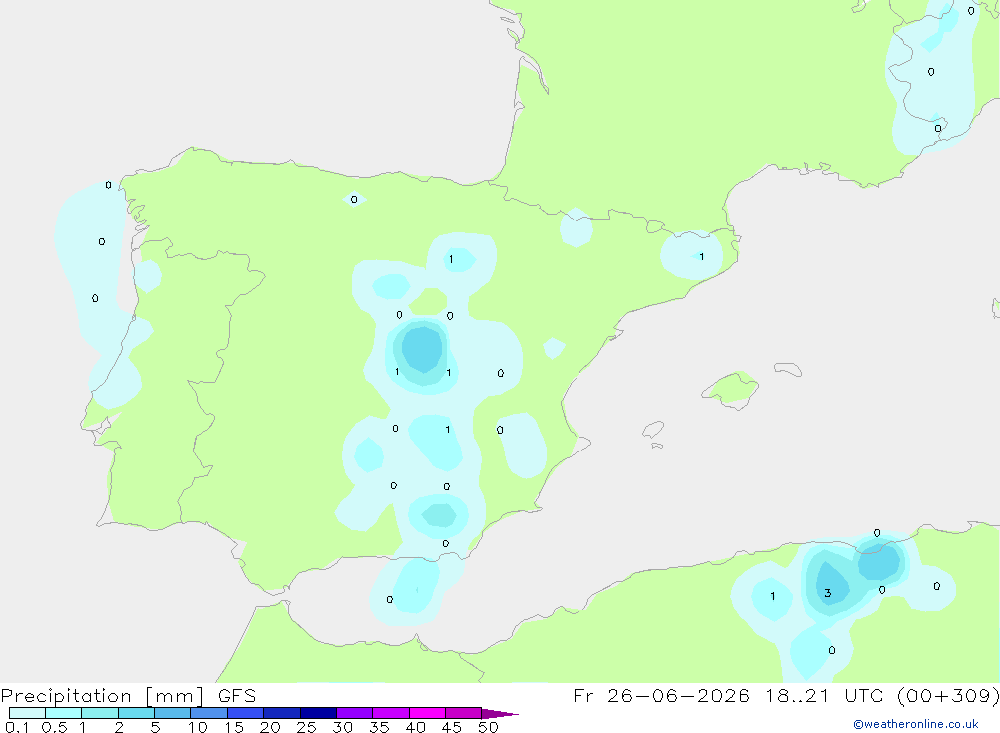Image resolution: width=1000 pixels, height=733 pixels.
Task: Click the "Fr 26-06-2026" date text
Action: tap(661, 695)
